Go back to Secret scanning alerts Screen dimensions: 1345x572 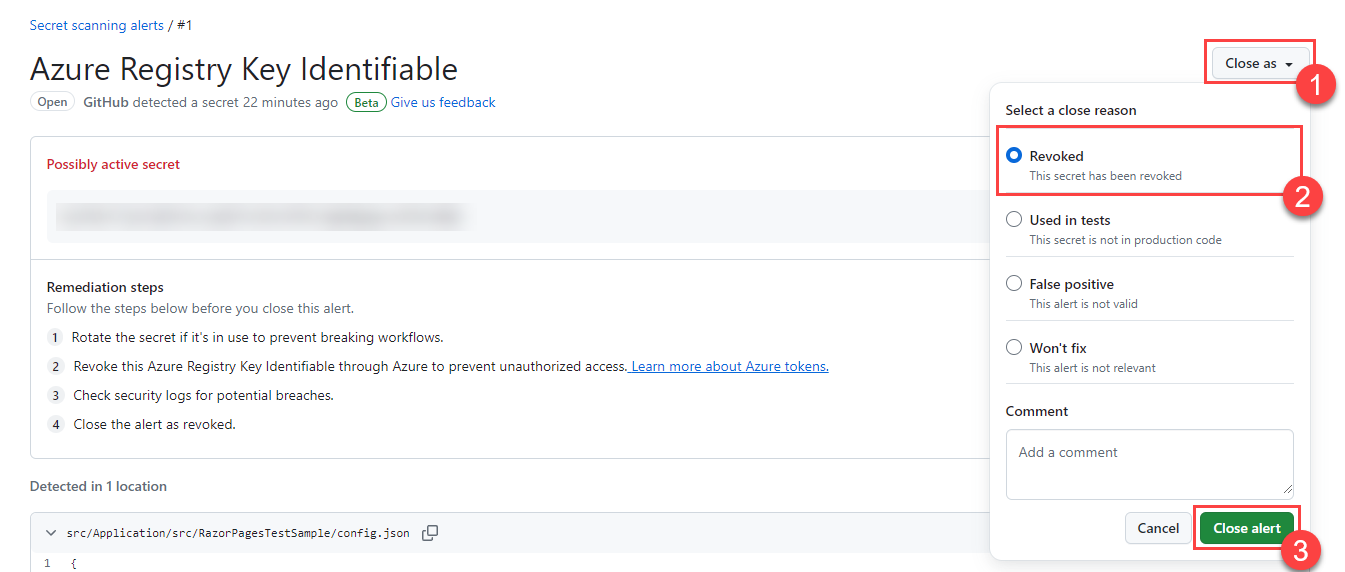[x=96, y=25]
